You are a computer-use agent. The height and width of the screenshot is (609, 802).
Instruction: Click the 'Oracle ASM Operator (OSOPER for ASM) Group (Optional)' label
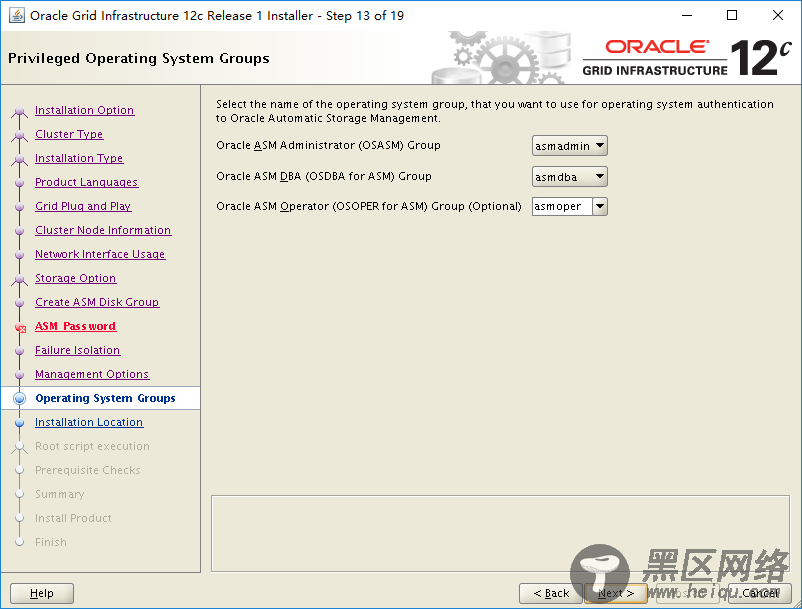[x=369, y=207]
